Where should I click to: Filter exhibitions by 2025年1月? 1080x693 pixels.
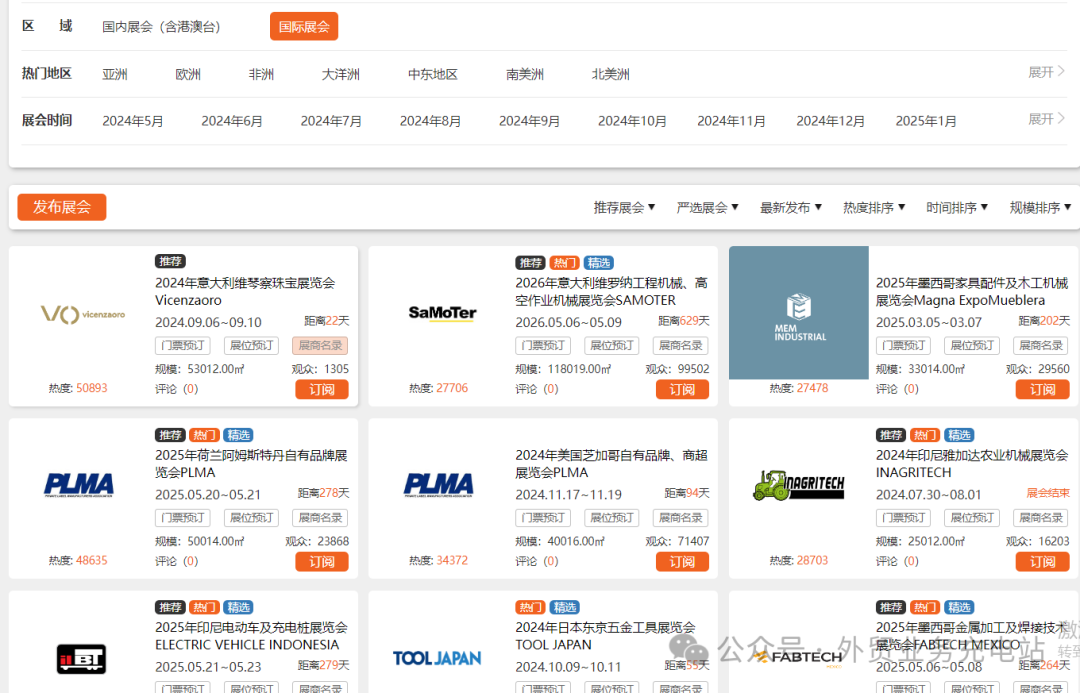pyautogui.click(x=926, y=121)
